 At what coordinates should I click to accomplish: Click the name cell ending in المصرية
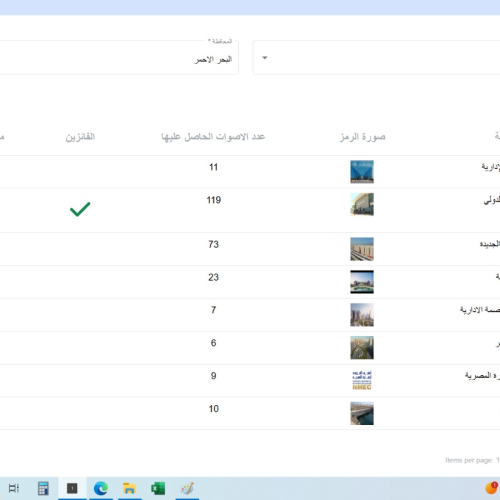coord(482,376)
